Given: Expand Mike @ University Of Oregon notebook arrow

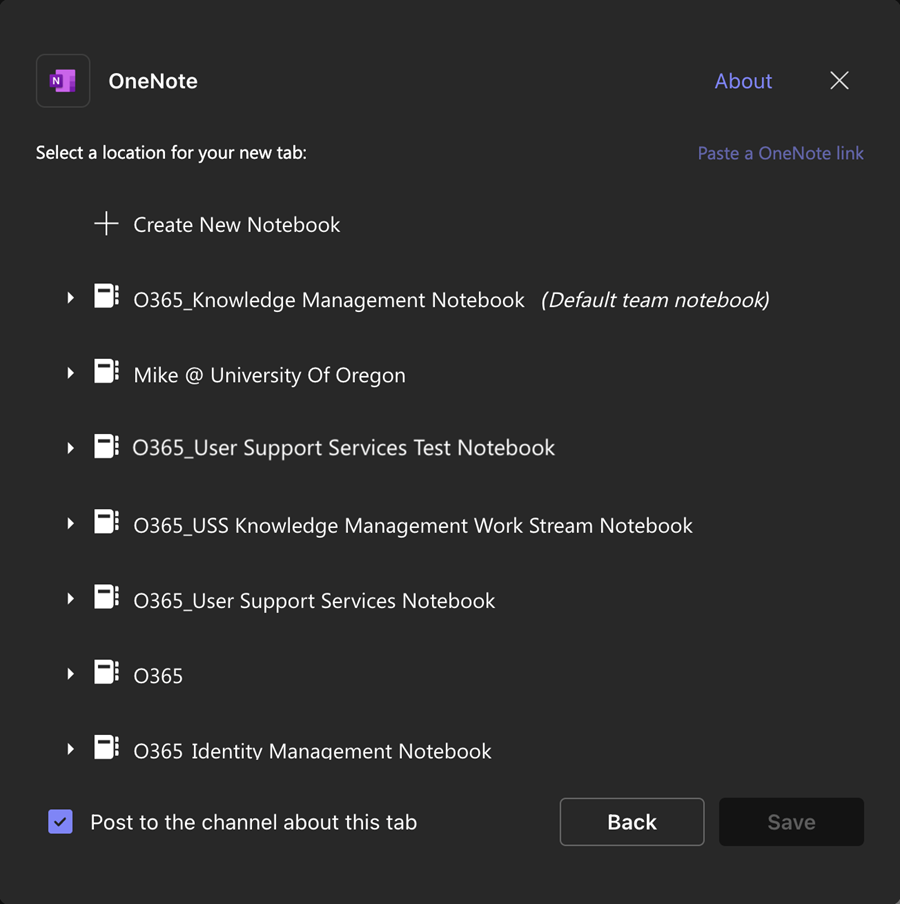Looking at the screenshot, I should click(70, 373).
